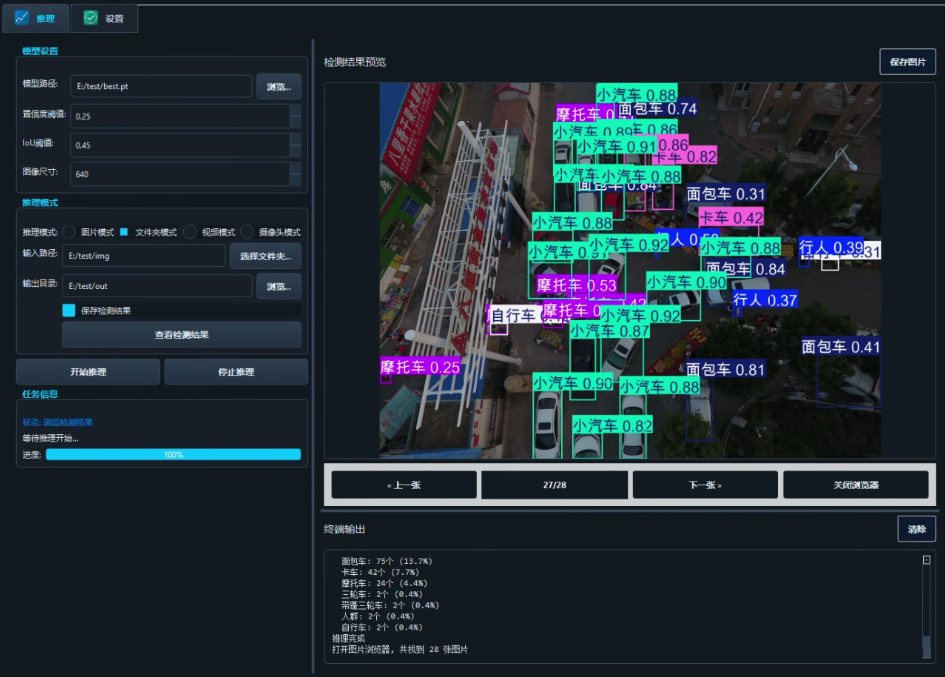Click the 置信度阈值 value field
Image resolution: width=945 pixels, height=677 pixels.
pos(180,116)
